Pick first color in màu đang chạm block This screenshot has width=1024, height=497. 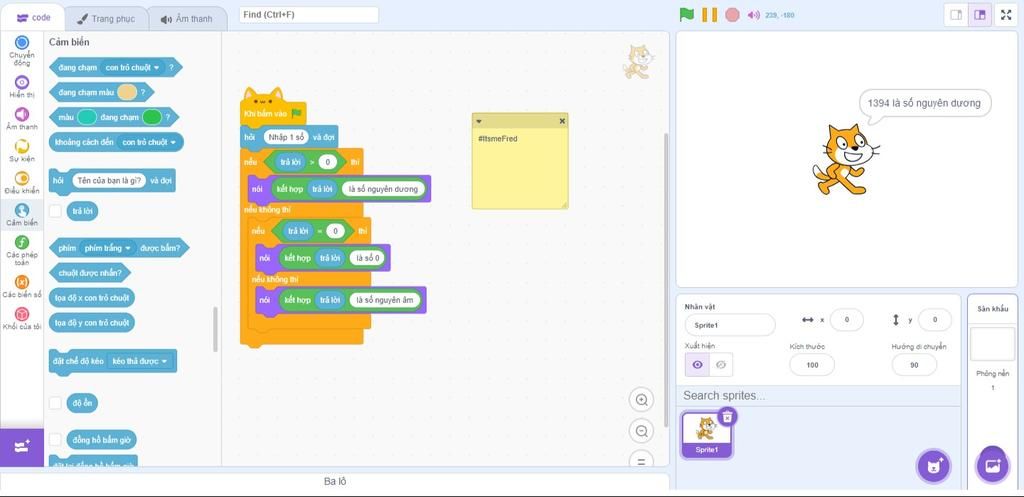(x=87, y=117)
